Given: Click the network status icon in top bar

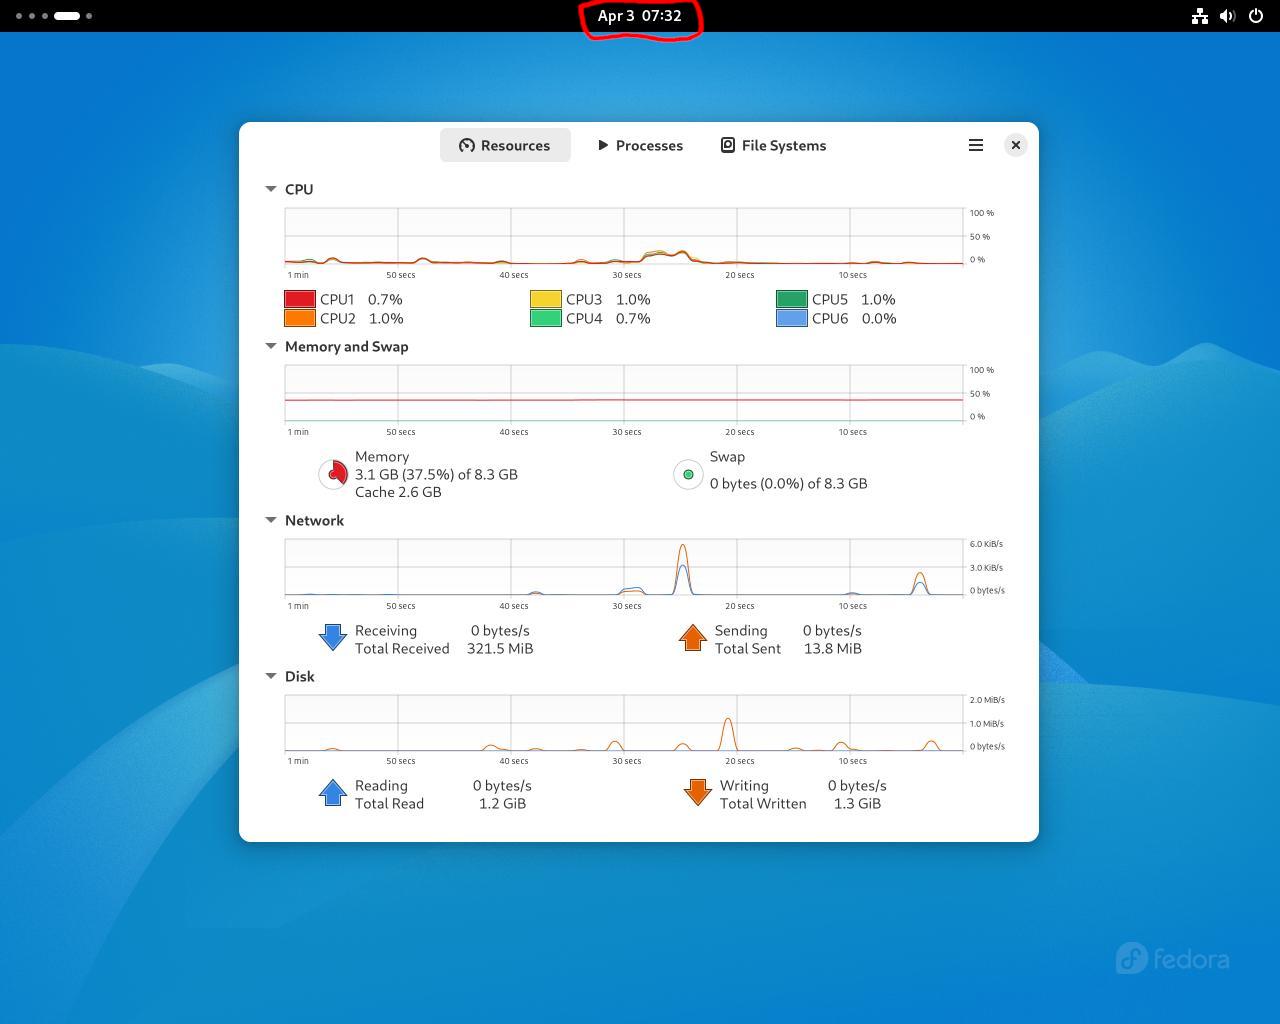Looking at the screenshot, I should [1200, 16].
